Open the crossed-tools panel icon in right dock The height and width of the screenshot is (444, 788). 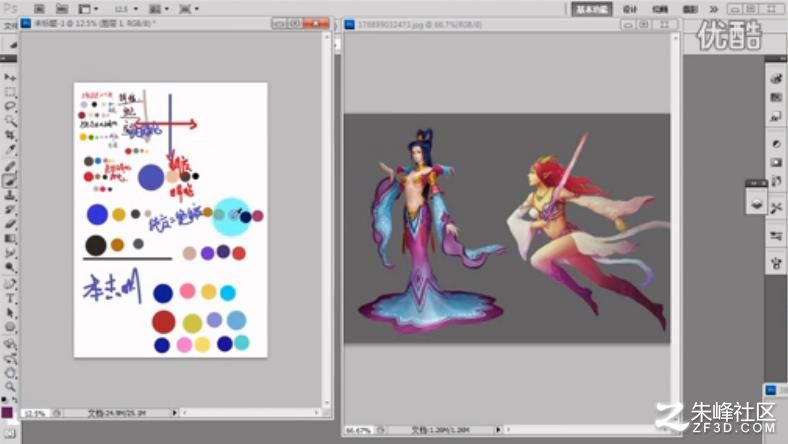coord(776,208)
